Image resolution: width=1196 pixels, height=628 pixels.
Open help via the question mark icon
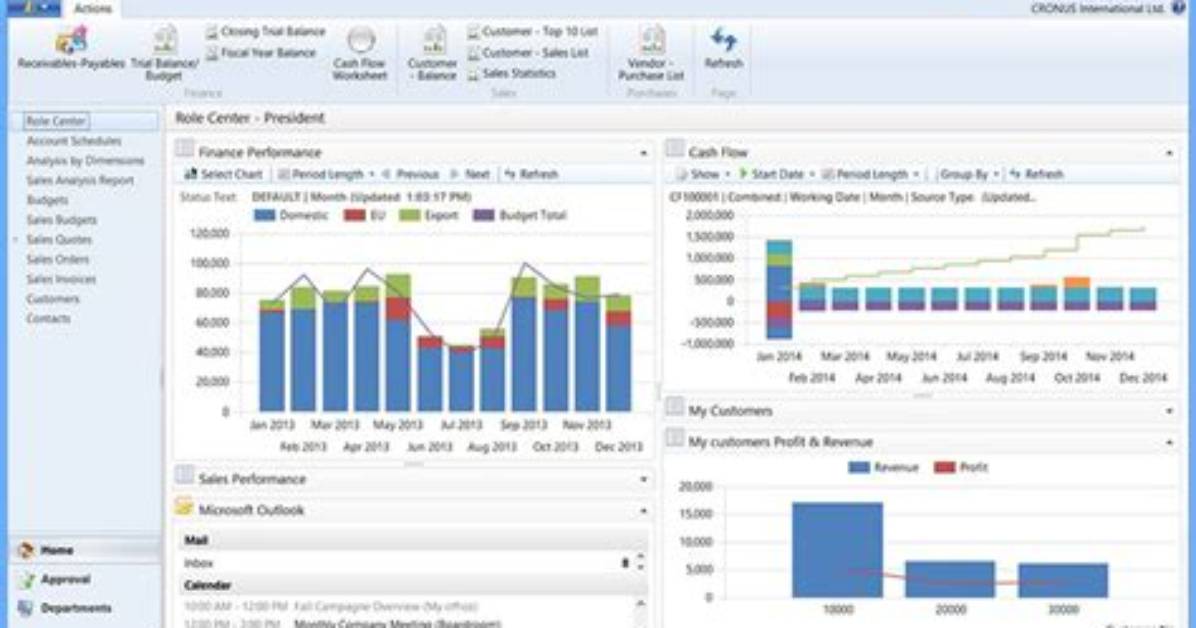tap(1179, 8)
